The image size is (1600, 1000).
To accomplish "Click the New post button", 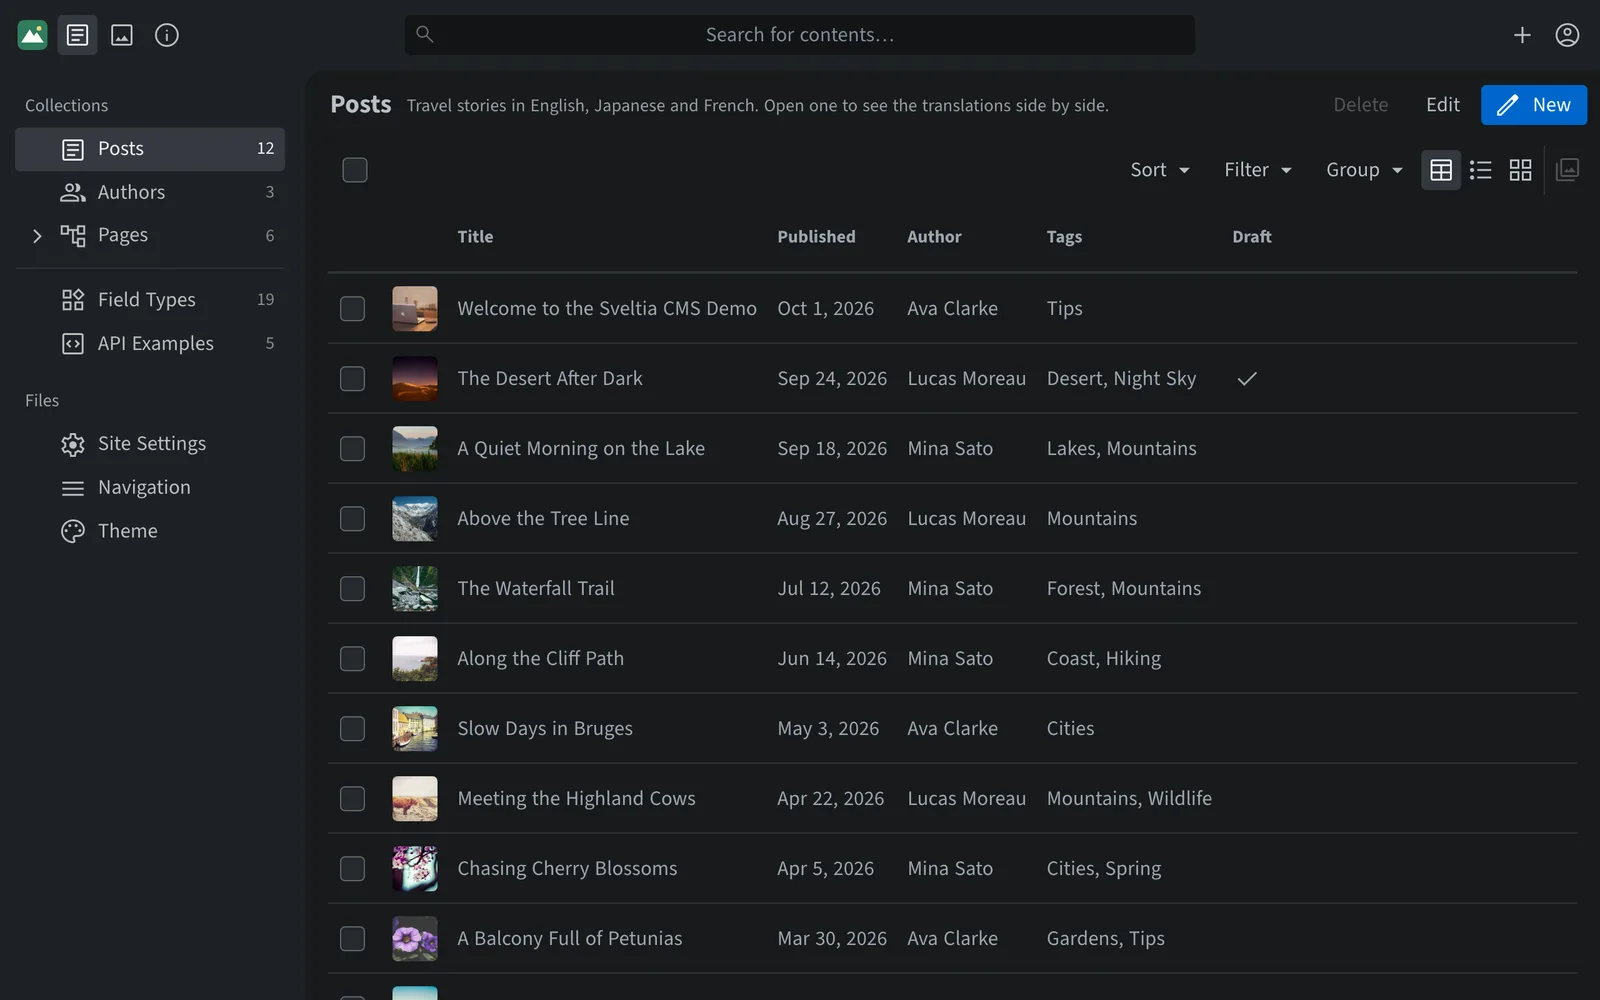I will click(1534, 105).
